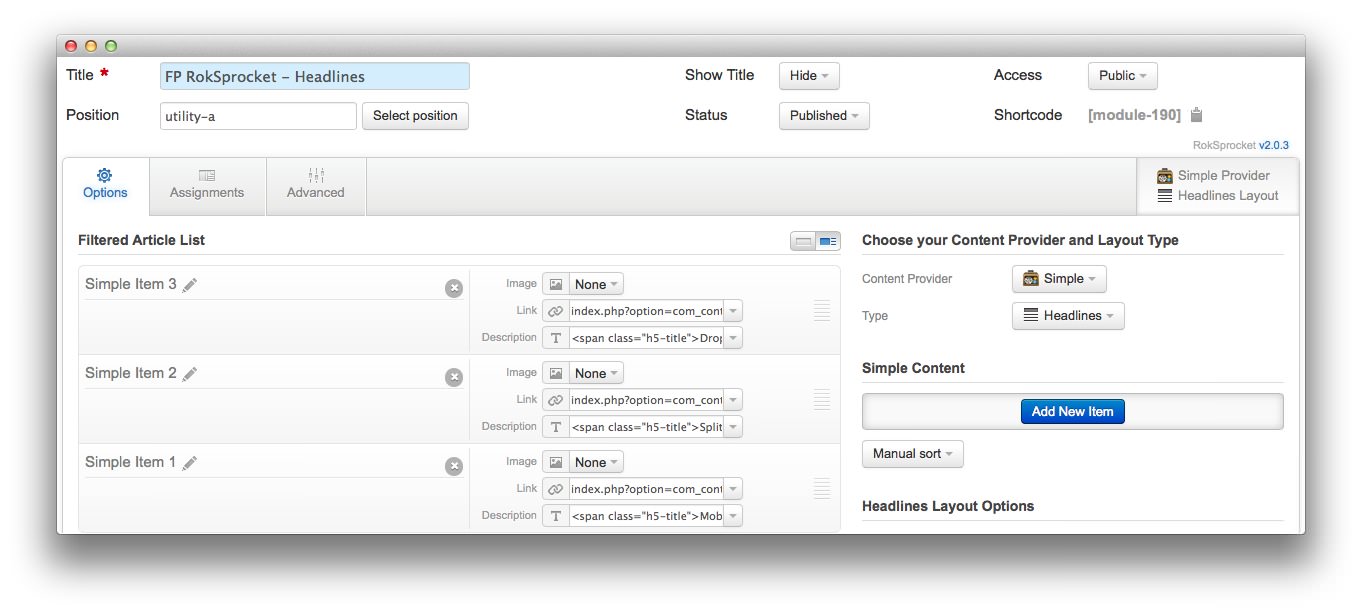
Task: Click image picker icon for Simple Item 3
Action: pyautogui.click(x=556, y=284)
